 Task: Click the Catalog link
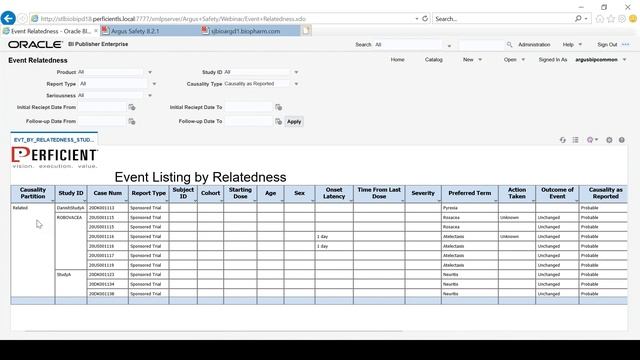(x=433, y=60)
